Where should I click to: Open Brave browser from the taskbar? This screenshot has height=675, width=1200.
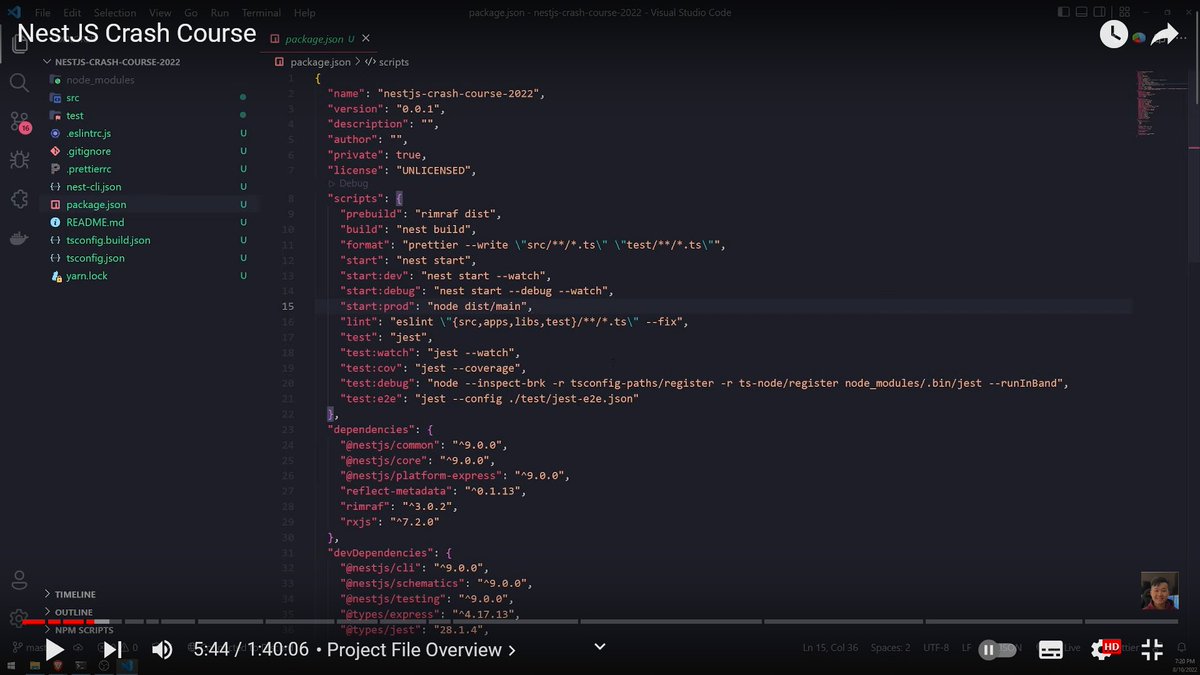pyautogui.click(x=59, y=666)
